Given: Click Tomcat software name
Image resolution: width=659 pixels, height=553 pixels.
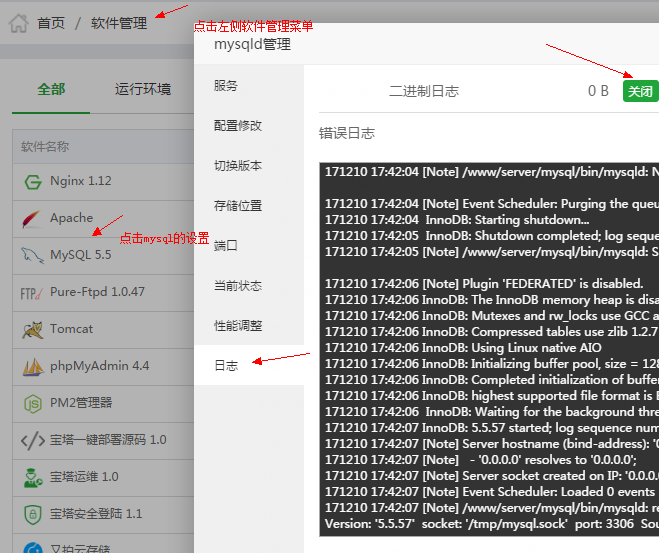Looking at the screenshot, I should point(71,329).
